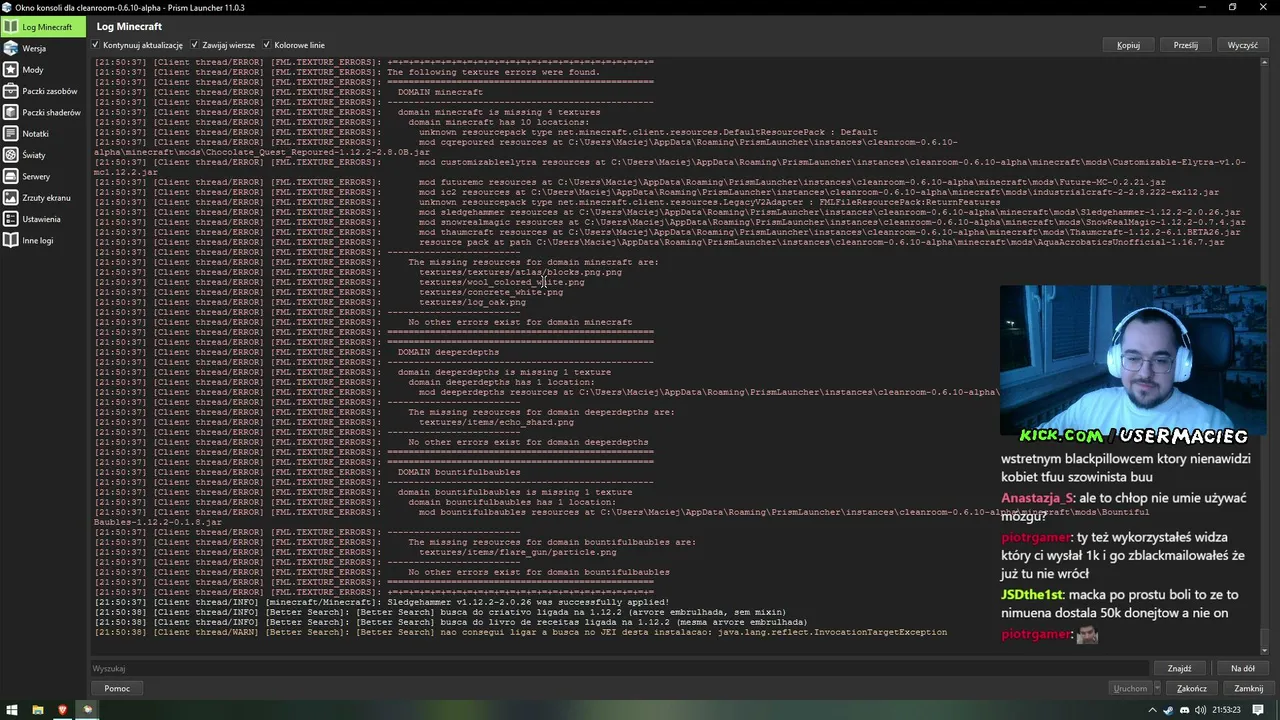Close the console with Zamknij button
The width and height of the screenshot is (1280, 720).
[x=1248, y=688]
